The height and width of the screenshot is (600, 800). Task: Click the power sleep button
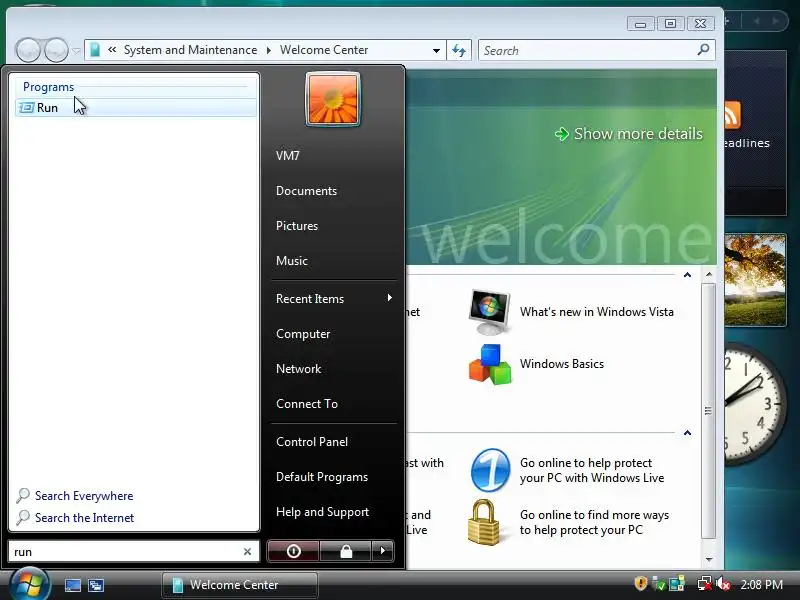point(293,551)
